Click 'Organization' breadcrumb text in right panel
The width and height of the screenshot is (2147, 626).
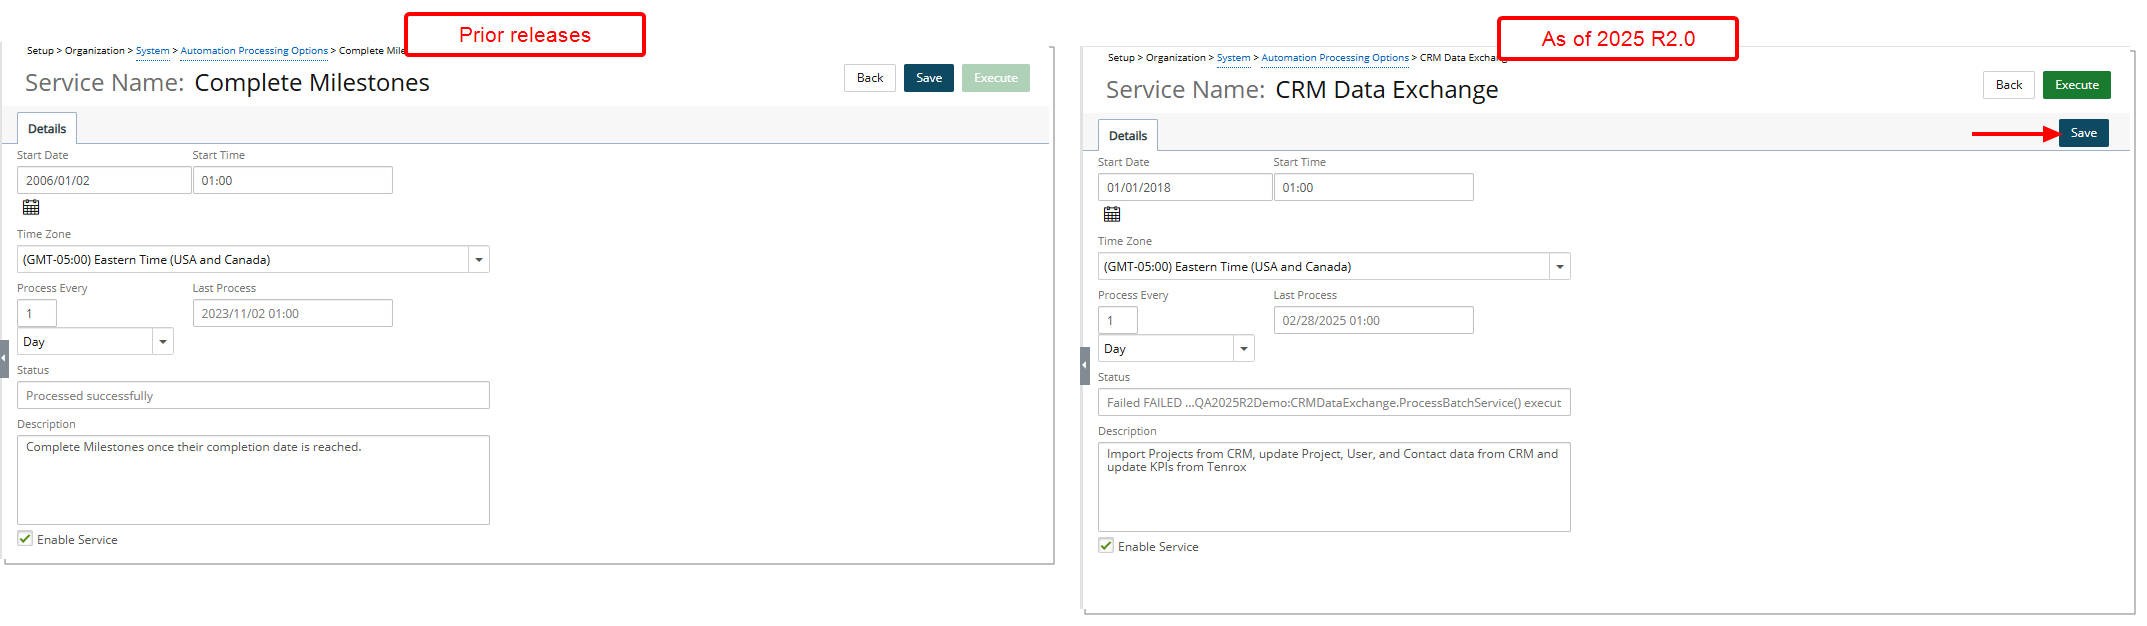1176,58
